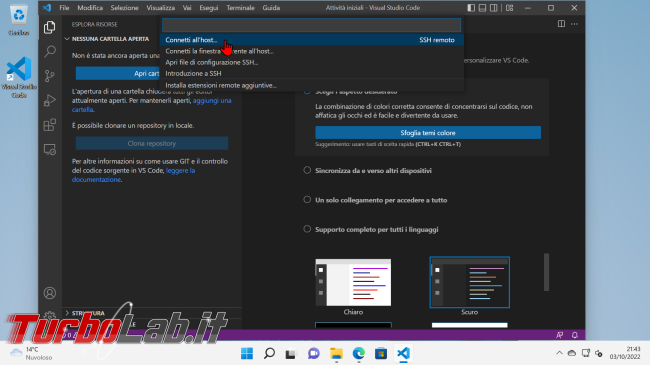Open the File menu
650x365 pixels.
point(64,8)
